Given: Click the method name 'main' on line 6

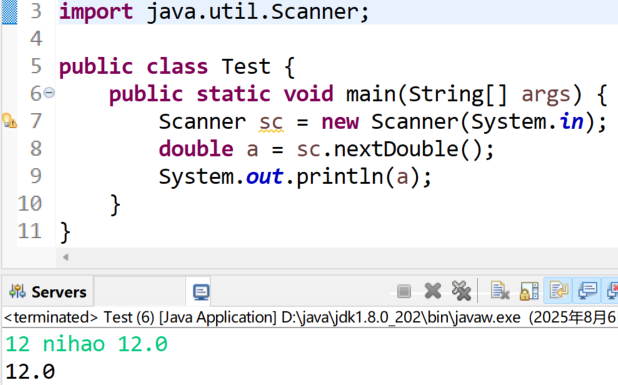Looking at the screenshot, I should [371, 94].
